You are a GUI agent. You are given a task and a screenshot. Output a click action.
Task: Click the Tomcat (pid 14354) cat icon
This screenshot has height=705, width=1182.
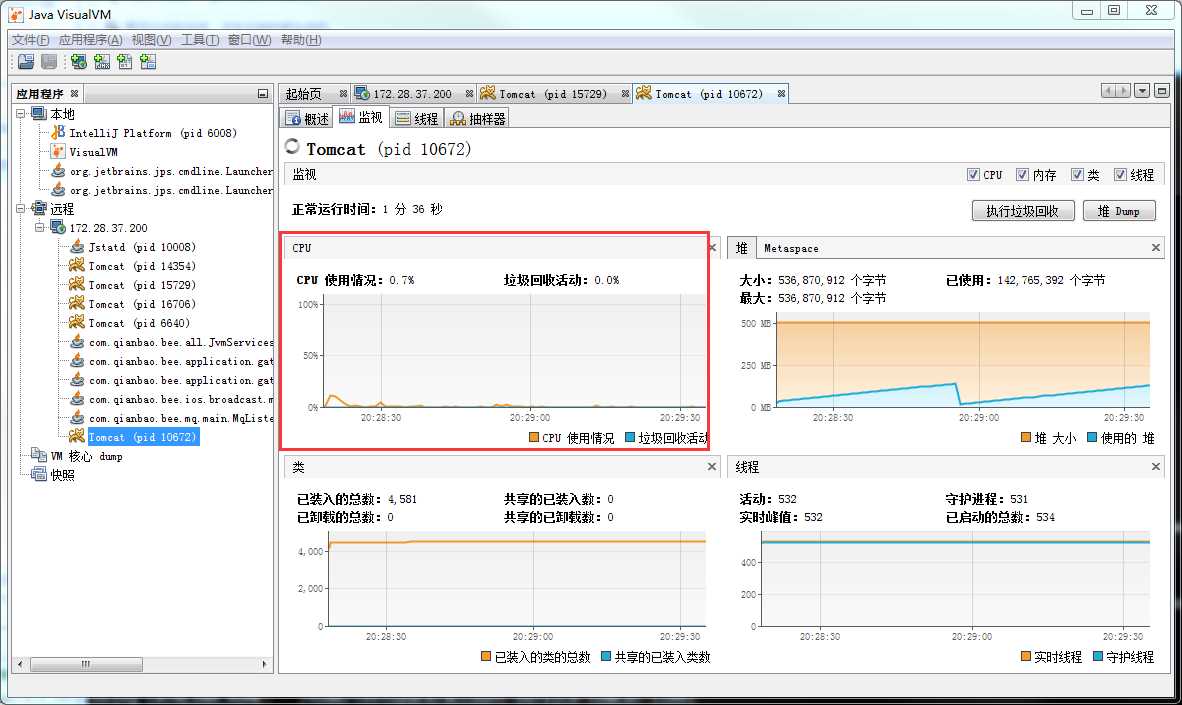point(77,265)
